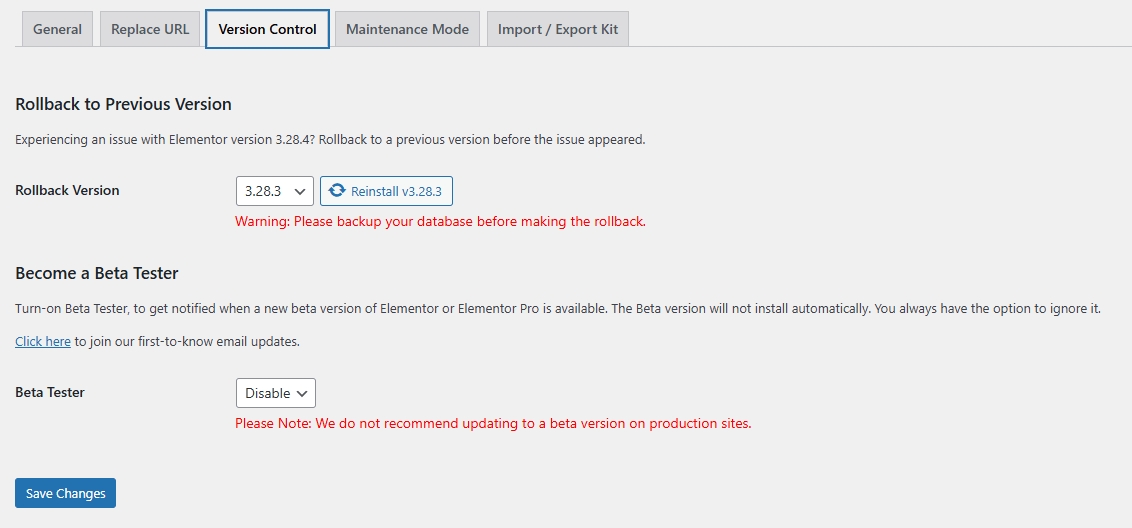Click the "Turn-on Beta Tester" description paragraph

point(557,309)
